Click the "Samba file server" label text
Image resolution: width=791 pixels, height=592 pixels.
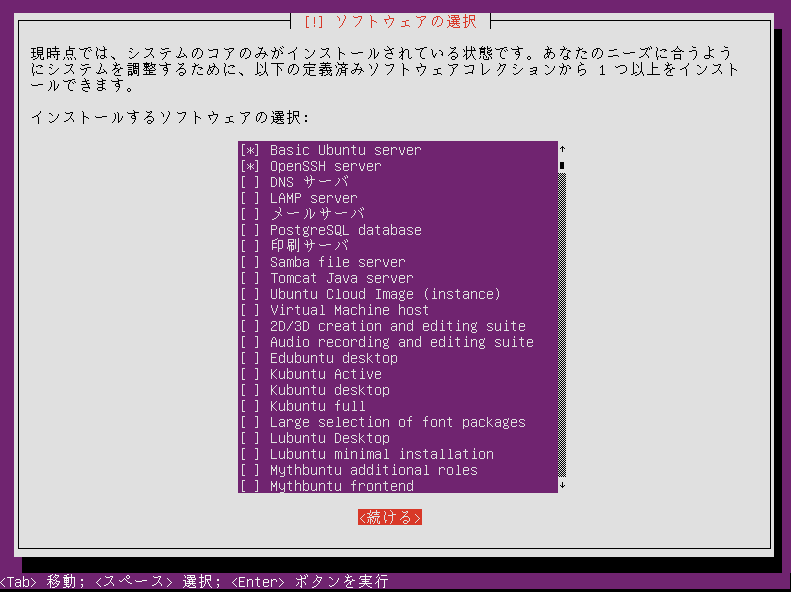click(337, 262)
